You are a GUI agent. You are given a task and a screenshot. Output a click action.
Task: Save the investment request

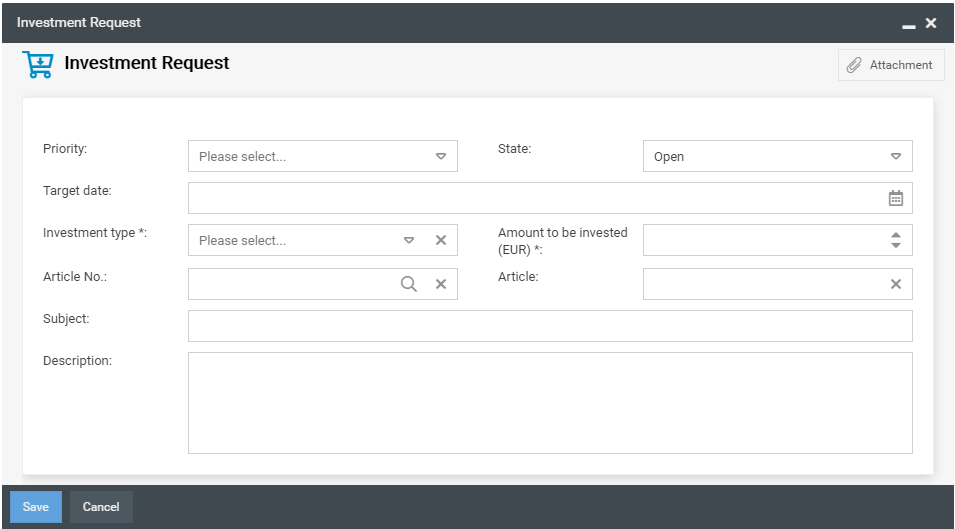pos(36,507)
